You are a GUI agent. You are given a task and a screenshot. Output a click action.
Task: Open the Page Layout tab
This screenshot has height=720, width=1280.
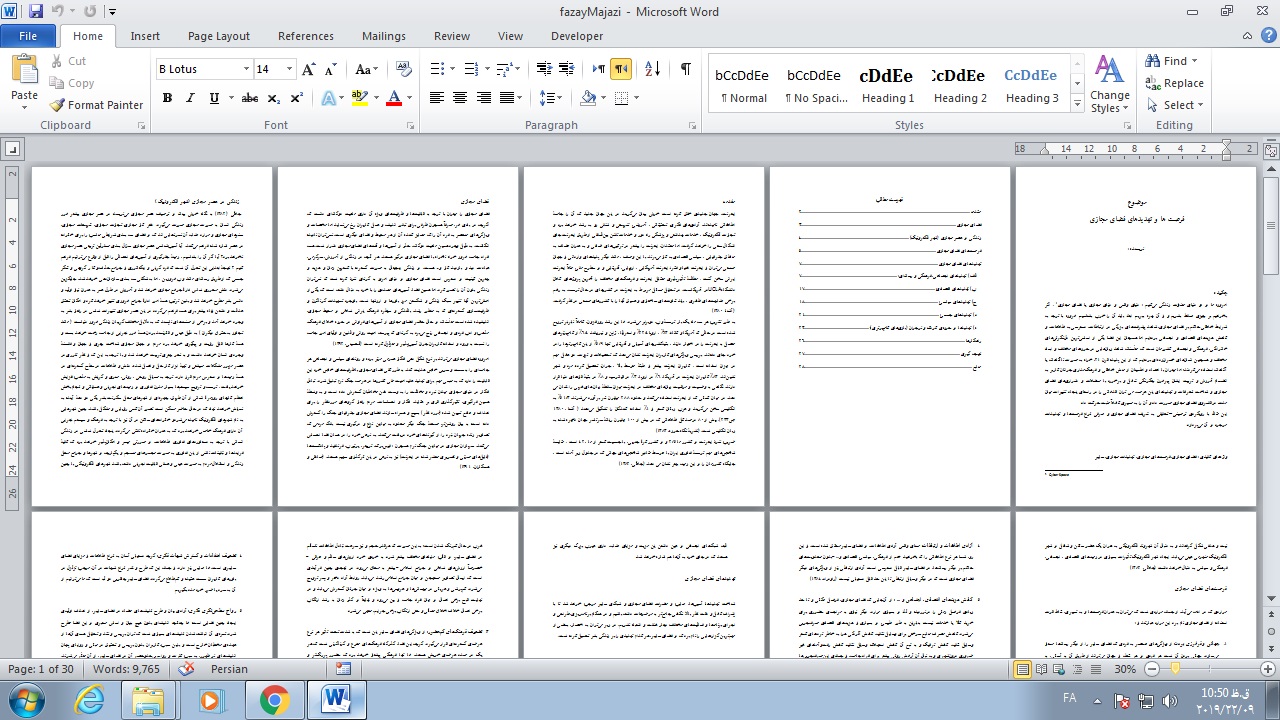point(219,36)
